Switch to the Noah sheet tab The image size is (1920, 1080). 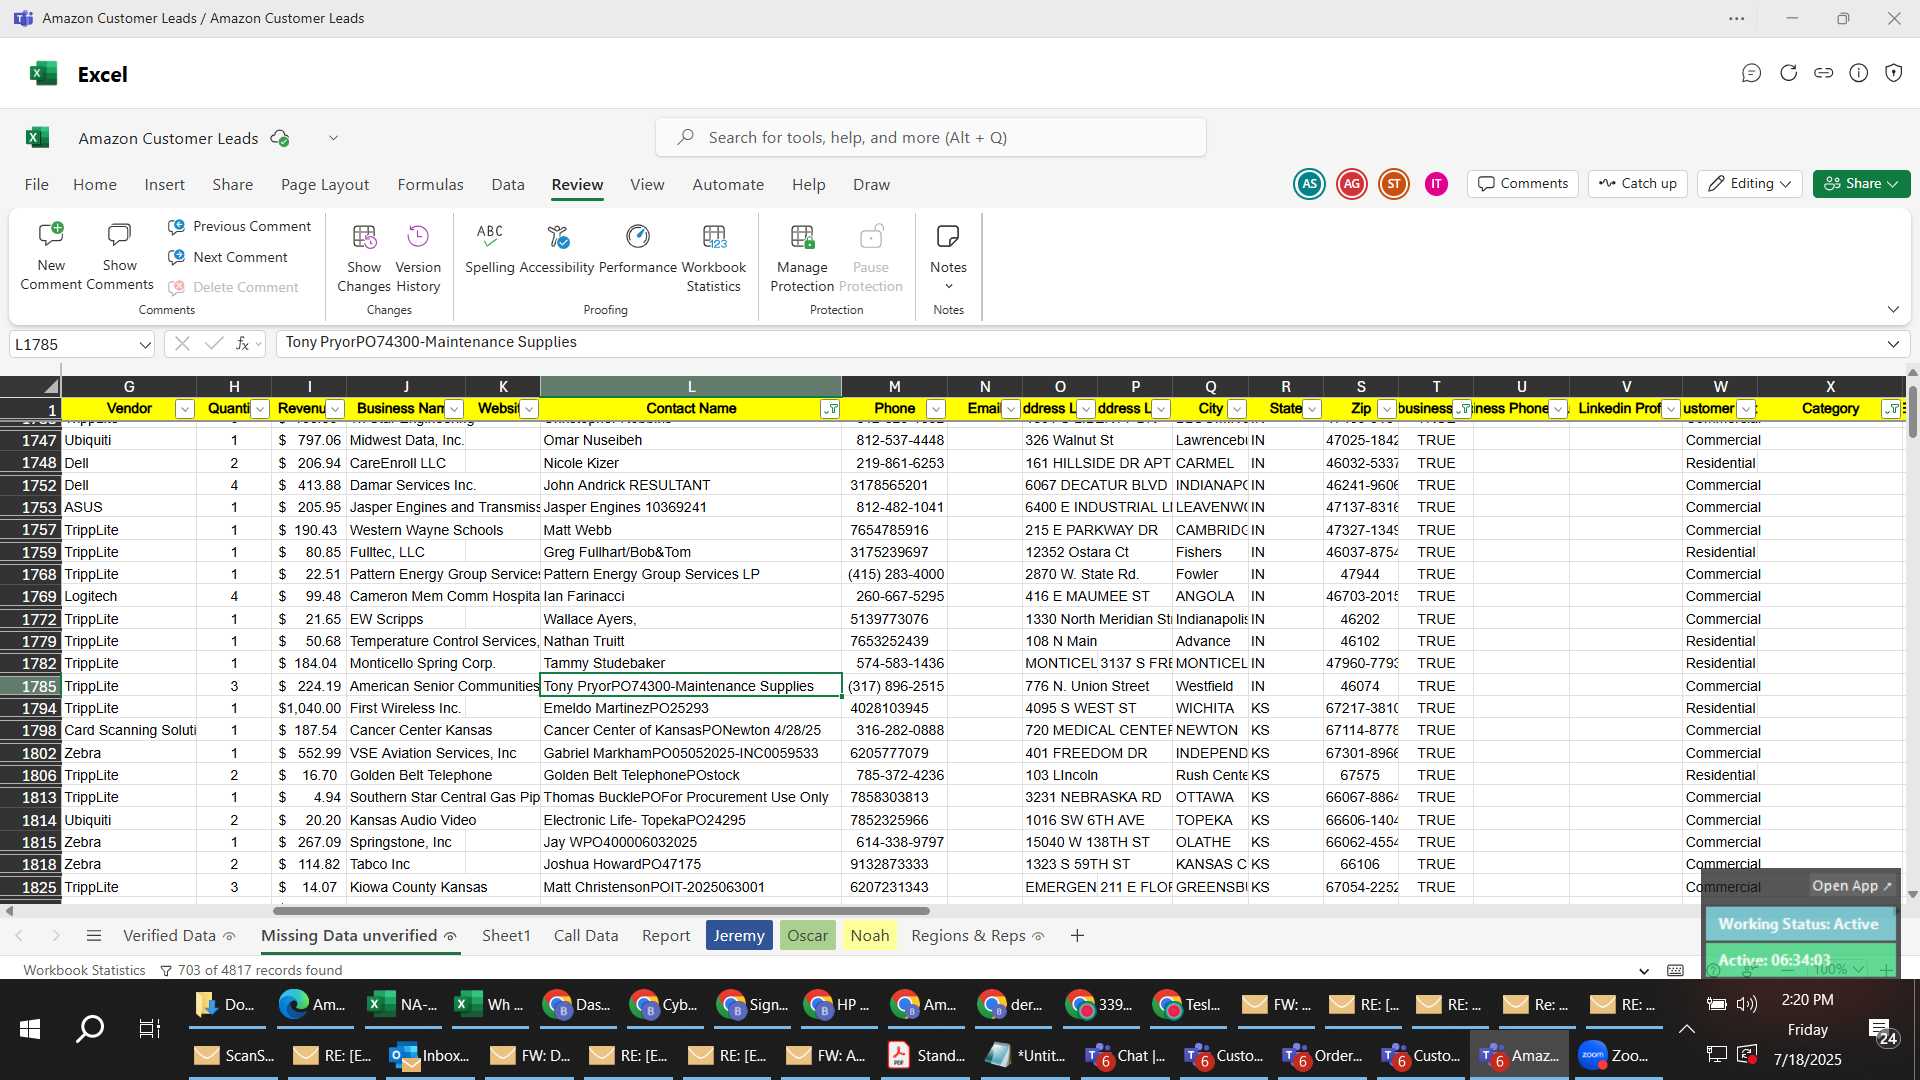pos(869,936)
